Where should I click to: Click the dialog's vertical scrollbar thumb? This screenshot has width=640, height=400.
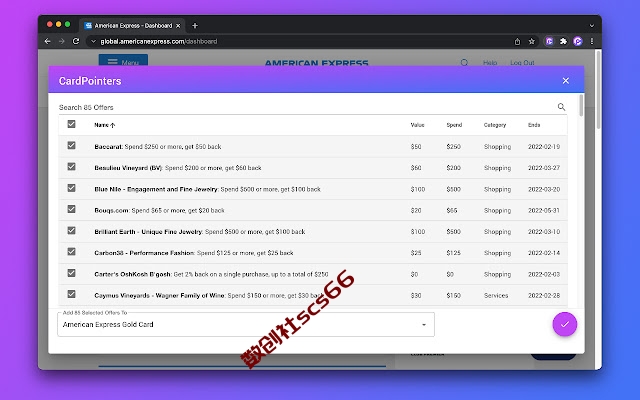click(x=581, y=106)
